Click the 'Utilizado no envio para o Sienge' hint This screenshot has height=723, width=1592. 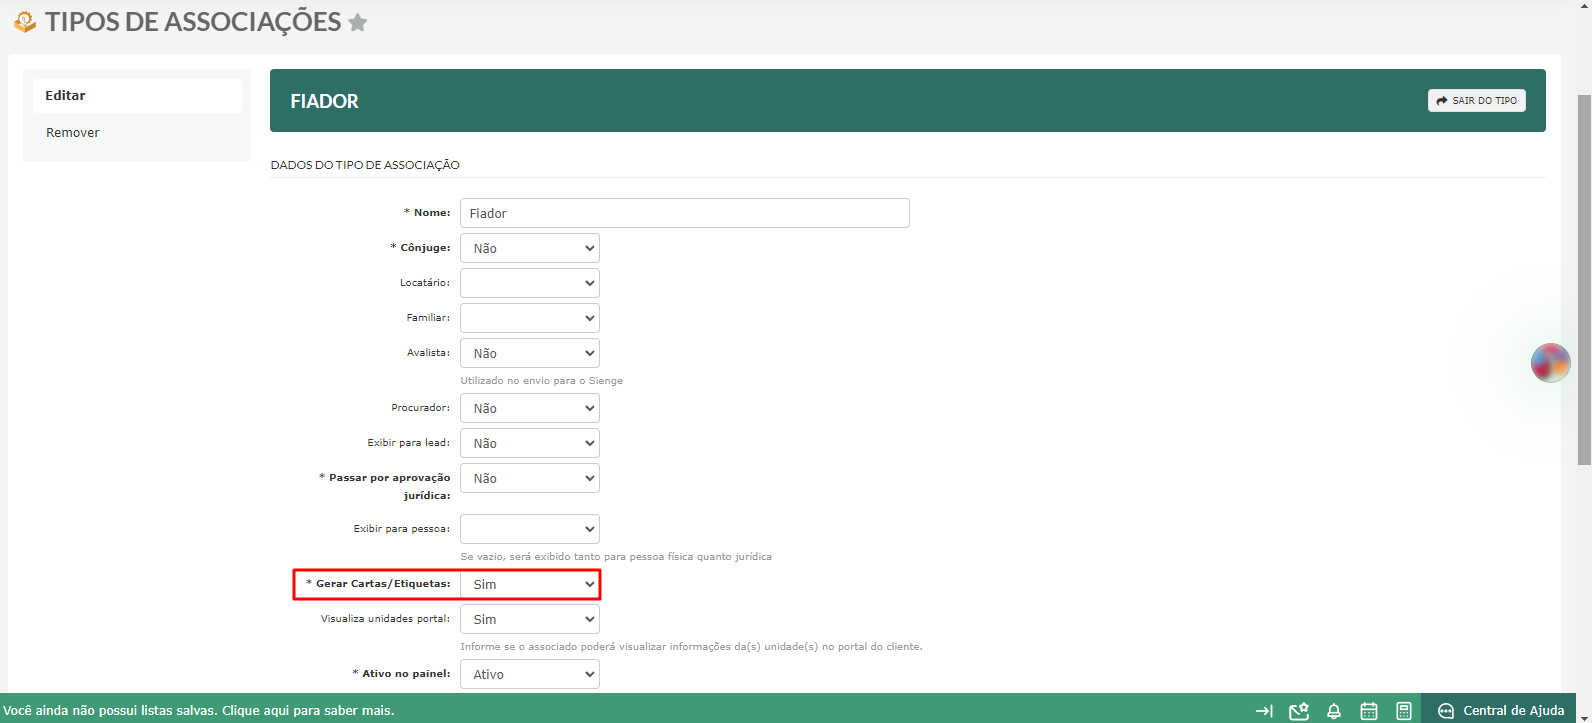(x=541, y=381)
